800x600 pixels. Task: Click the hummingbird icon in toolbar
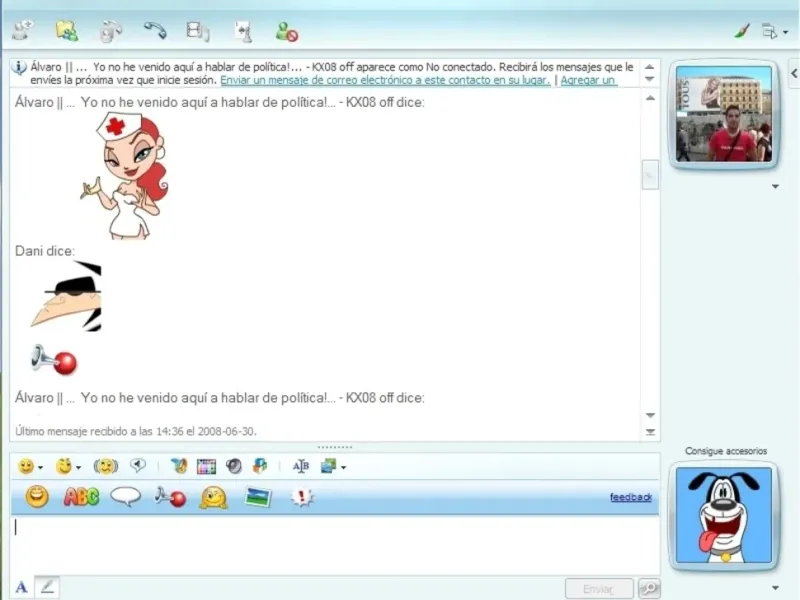[x=179, y=466]
